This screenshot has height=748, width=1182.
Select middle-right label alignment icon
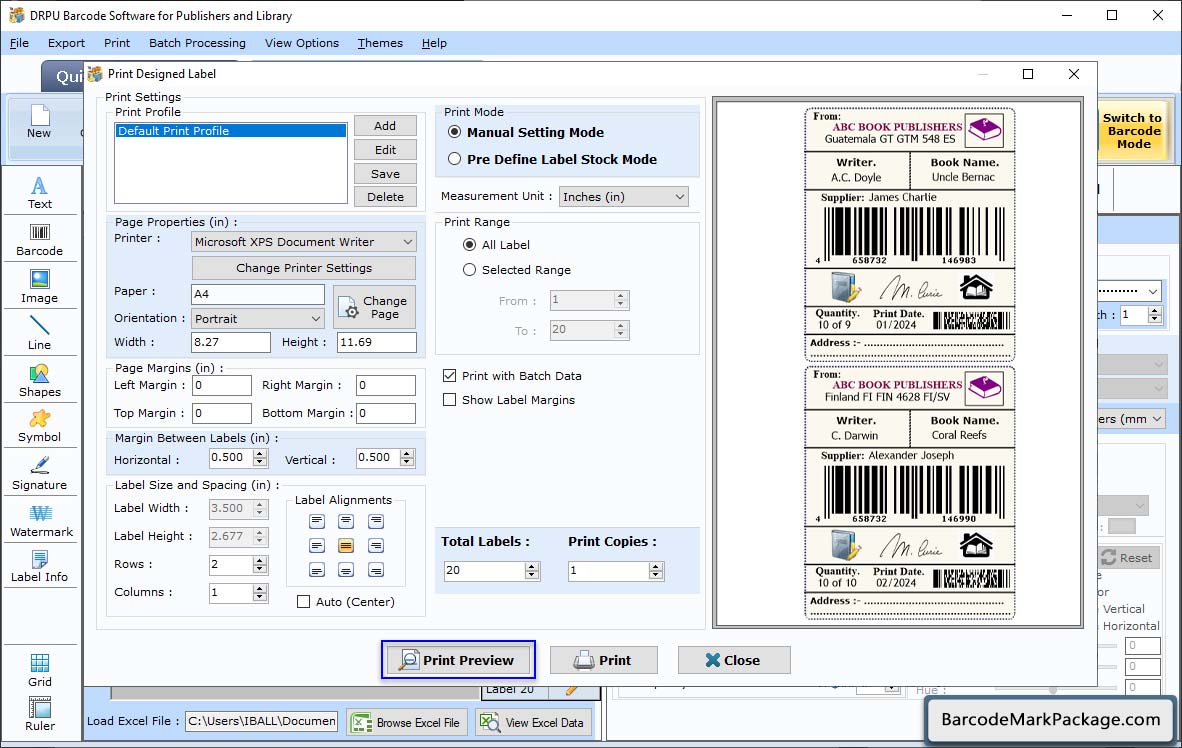(x=375, y=545)
